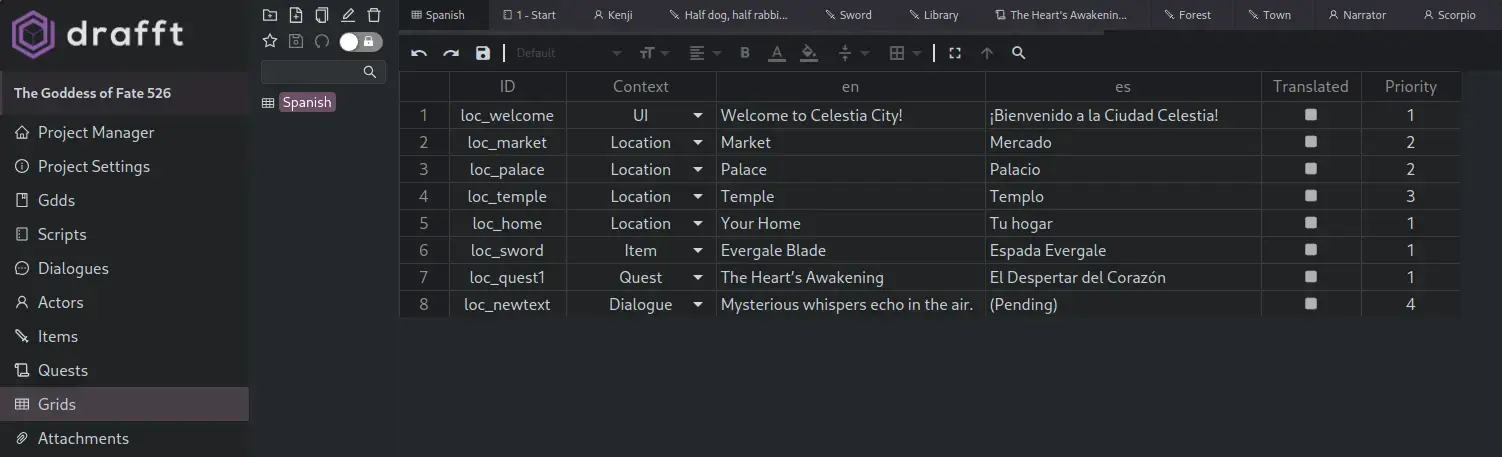Open the Town tab
Viewport: 1502px width, 457px height.
click(1269, 15)
